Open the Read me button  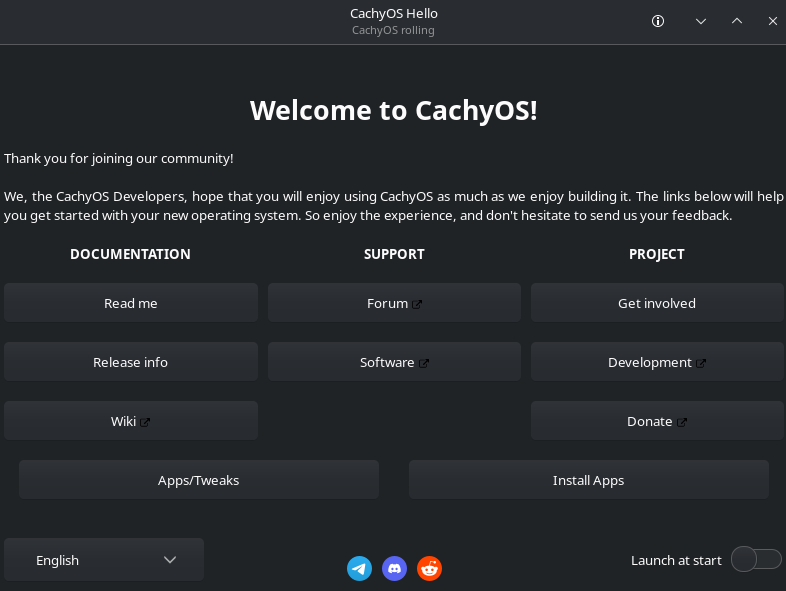[131, 303]
